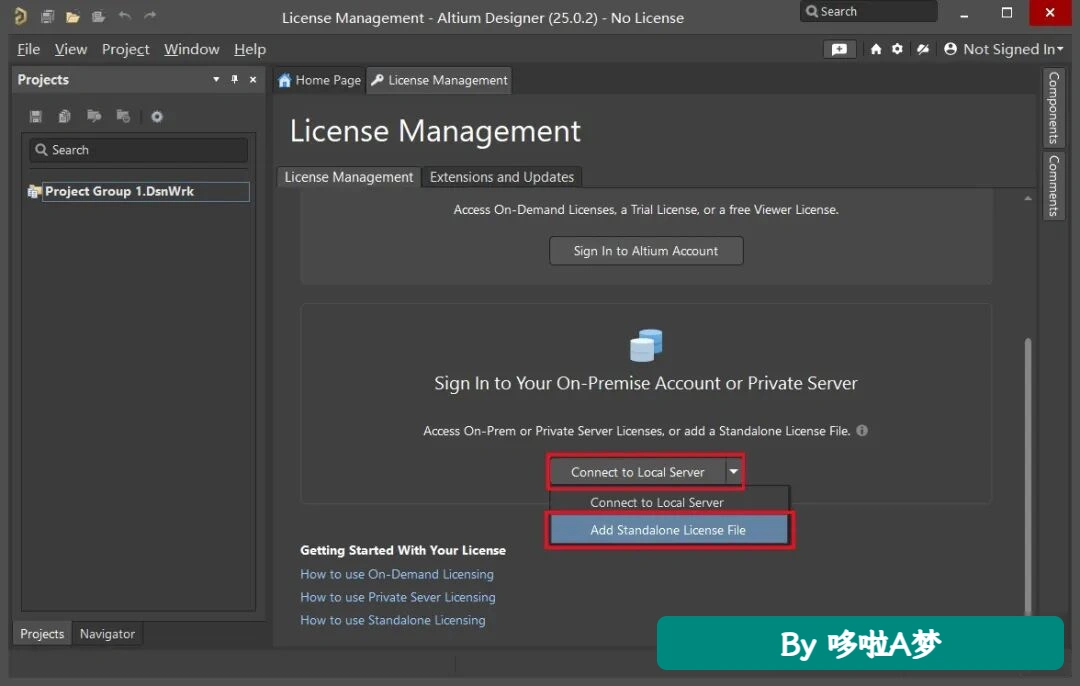Open the Help menu
Image resolution: width=1080 pixels, height=686 pixels.
point(250,50)
